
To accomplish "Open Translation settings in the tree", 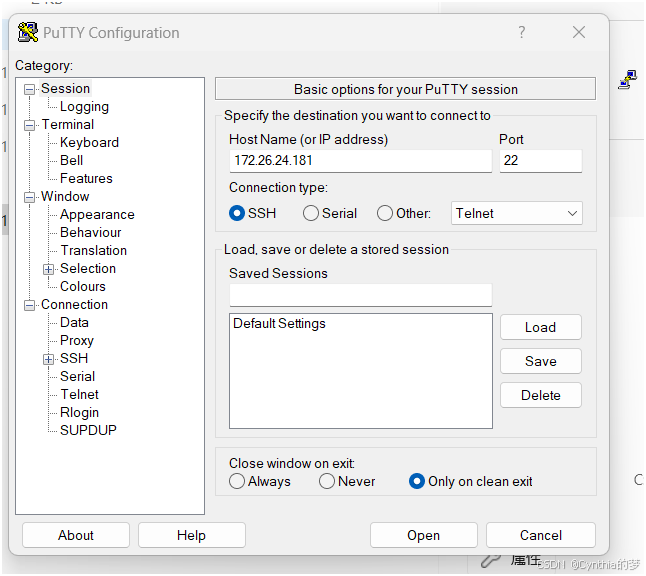I will click(94, 251).
